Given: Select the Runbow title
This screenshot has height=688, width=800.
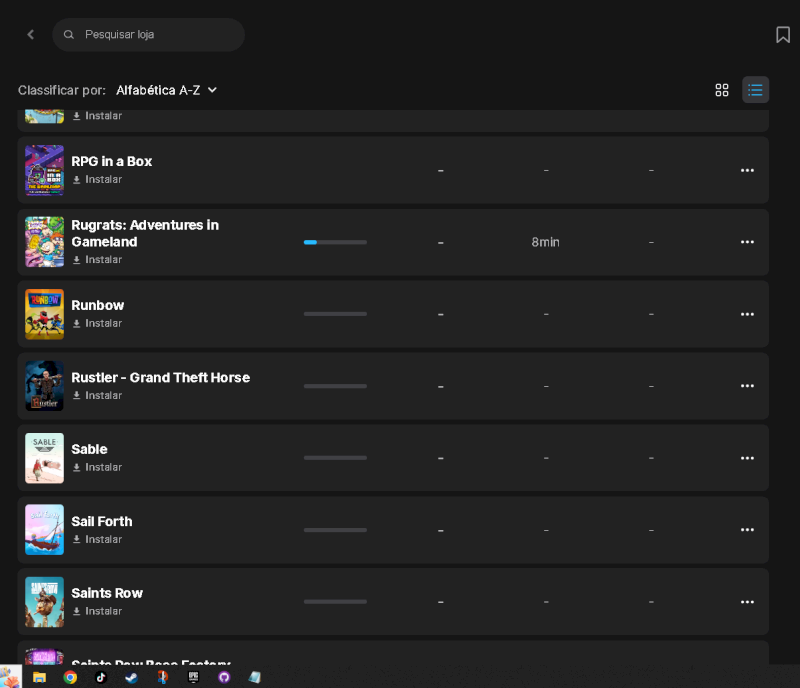Looking at the screenshot, I should pos(97,305).
